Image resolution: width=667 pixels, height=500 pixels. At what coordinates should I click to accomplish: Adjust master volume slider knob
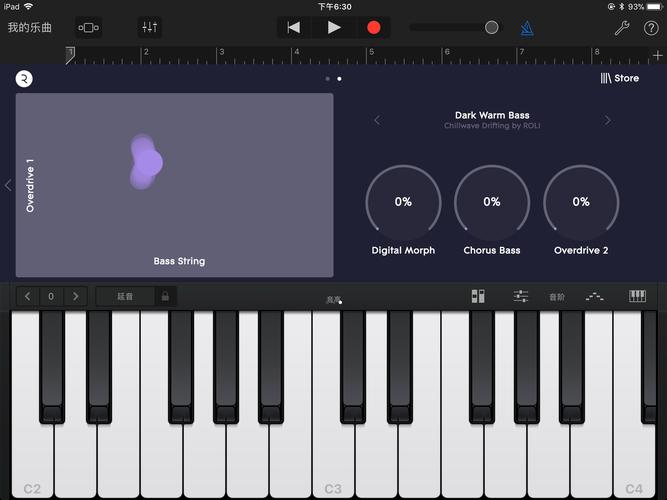(491, 28)
